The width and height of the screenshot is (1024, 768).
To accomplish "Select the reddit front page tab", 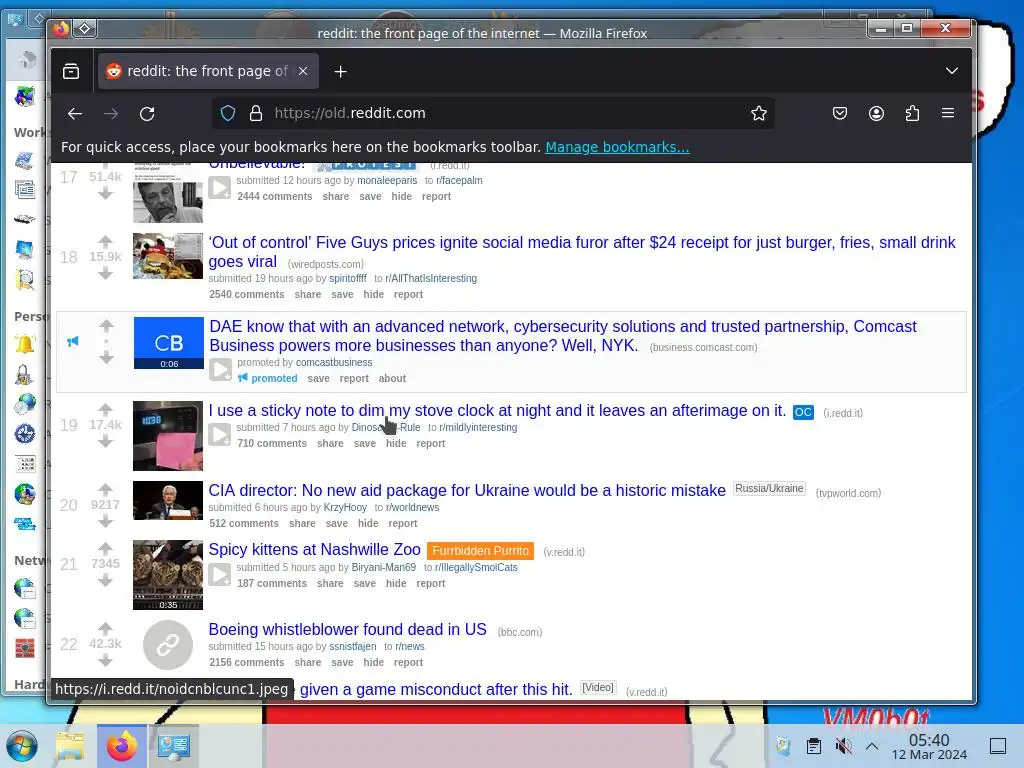I will (208, 71).
